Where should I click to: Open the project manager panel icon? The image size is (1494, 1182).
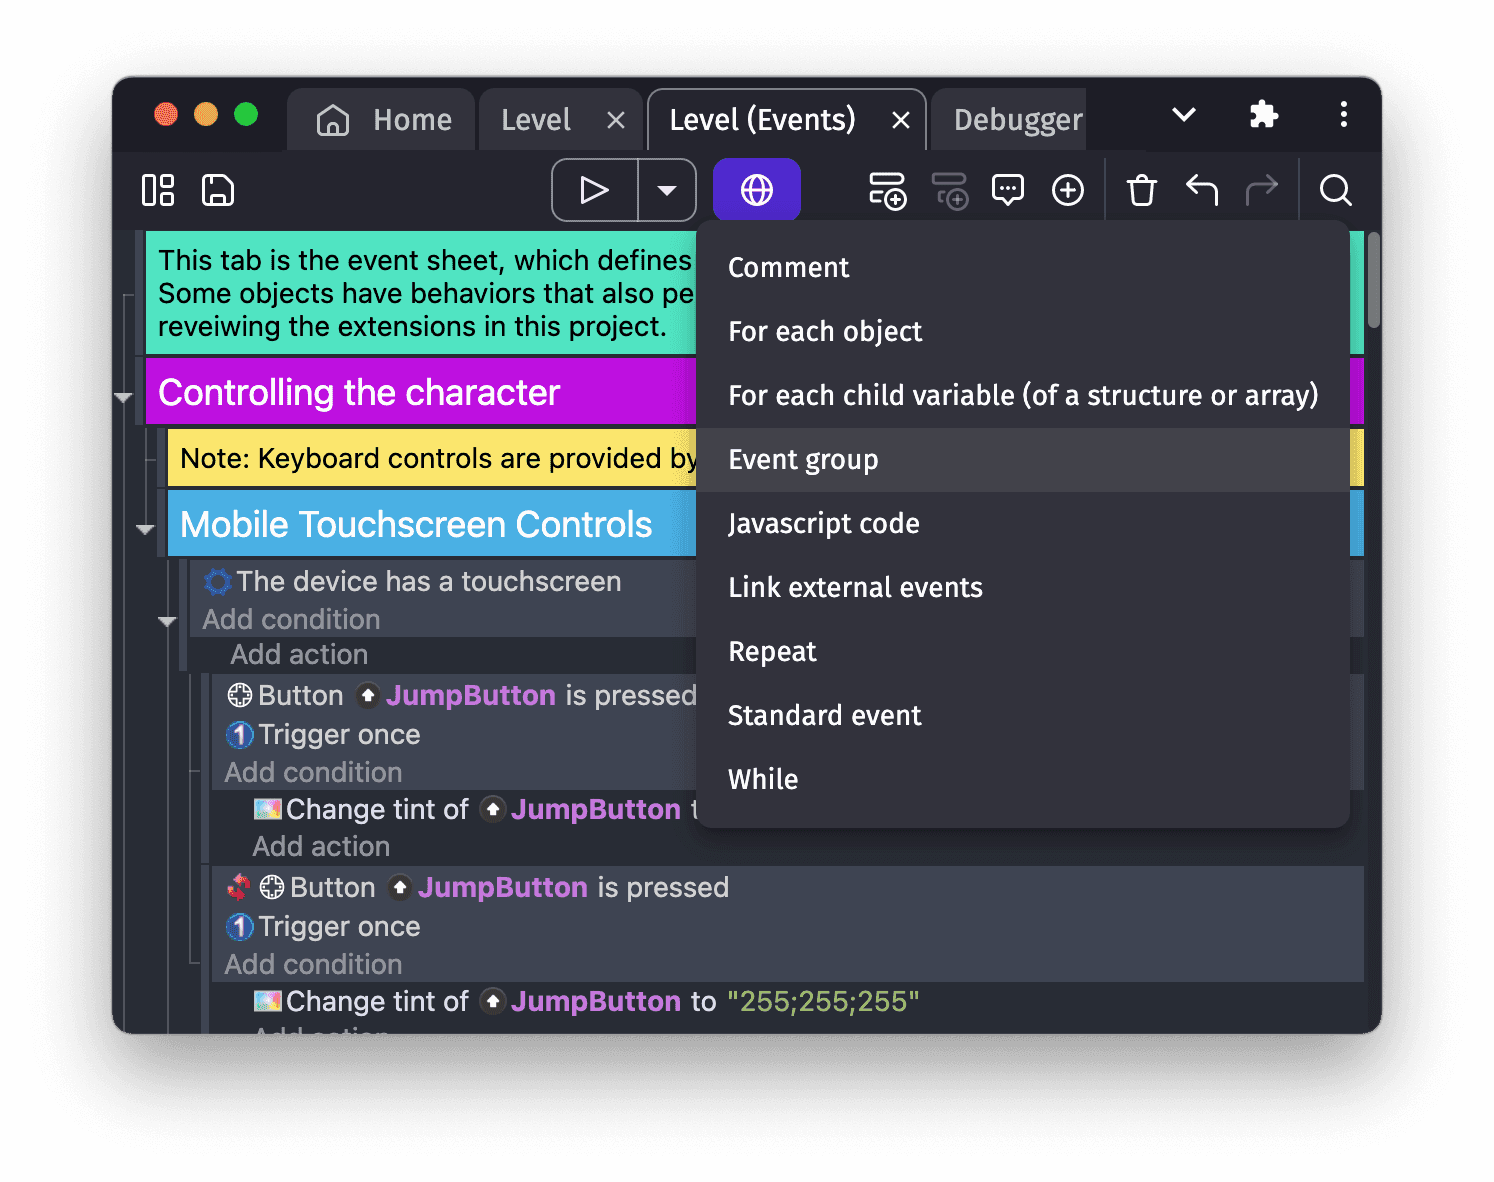click(158, 190)
